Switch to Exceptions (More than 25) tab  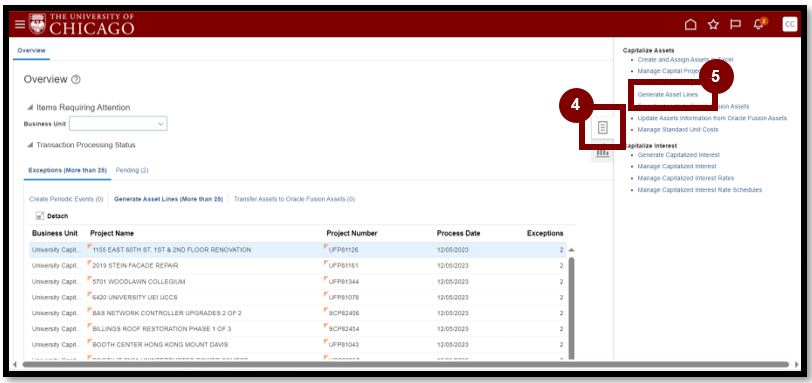[67, 170]
